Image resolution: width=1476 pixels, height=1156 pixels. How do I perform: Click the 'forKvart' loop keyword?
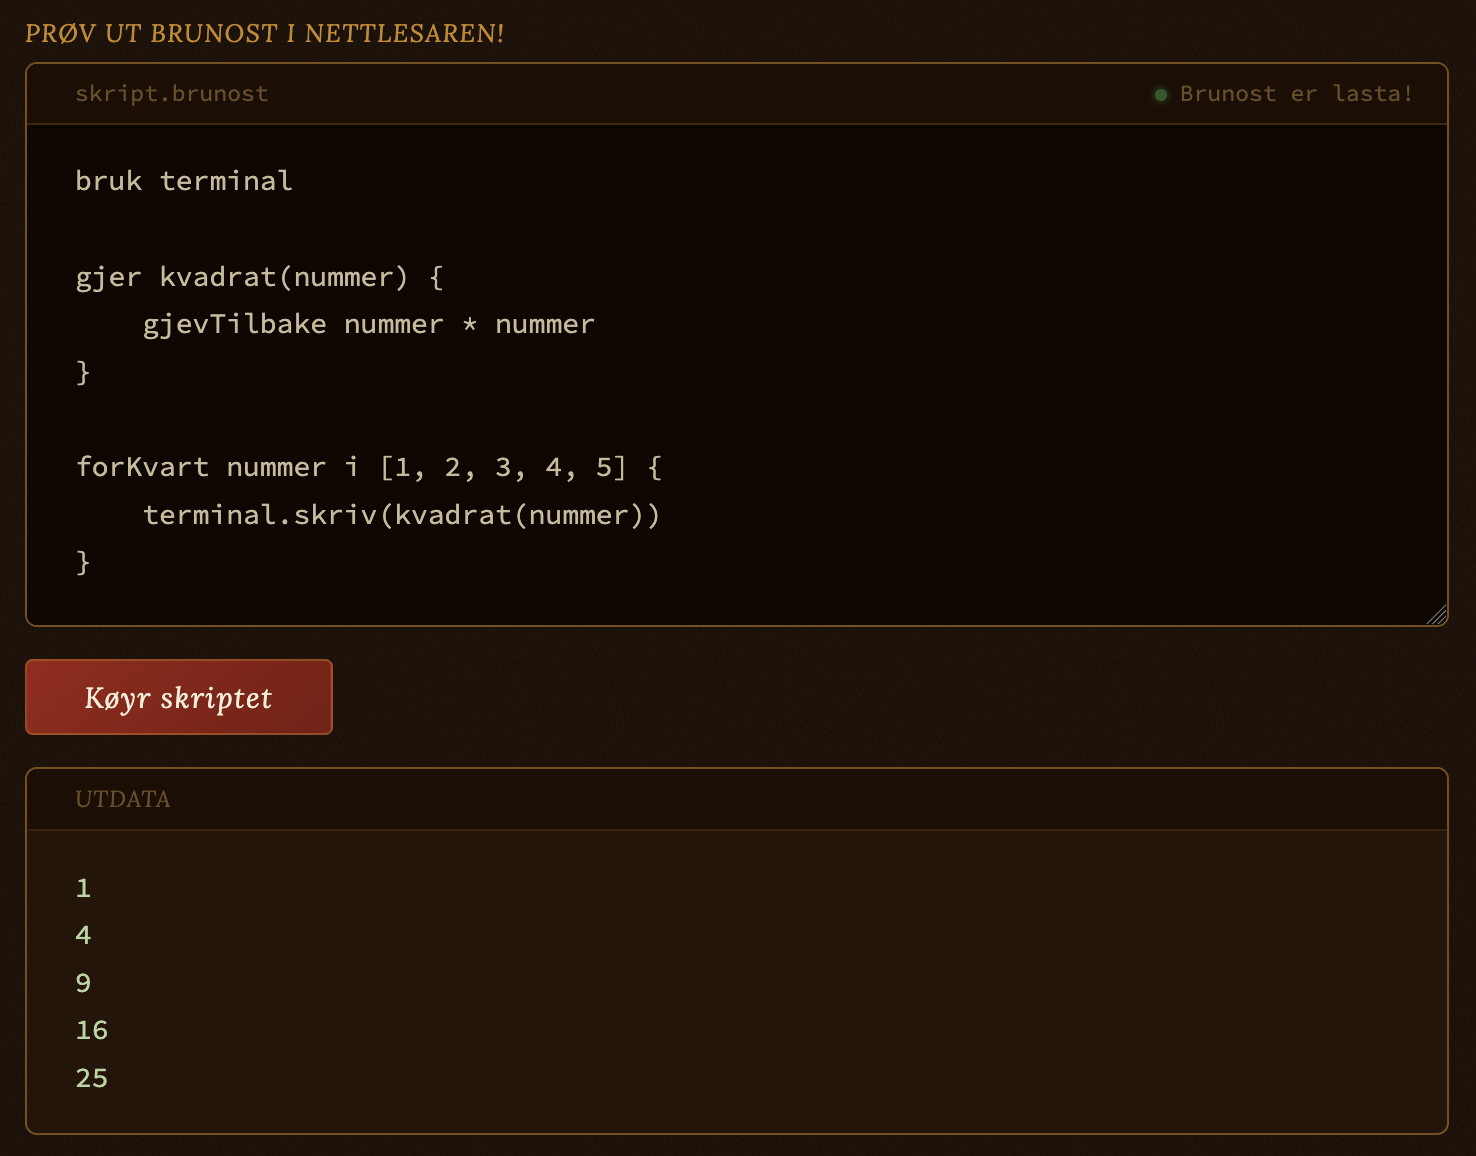point(142,468)
